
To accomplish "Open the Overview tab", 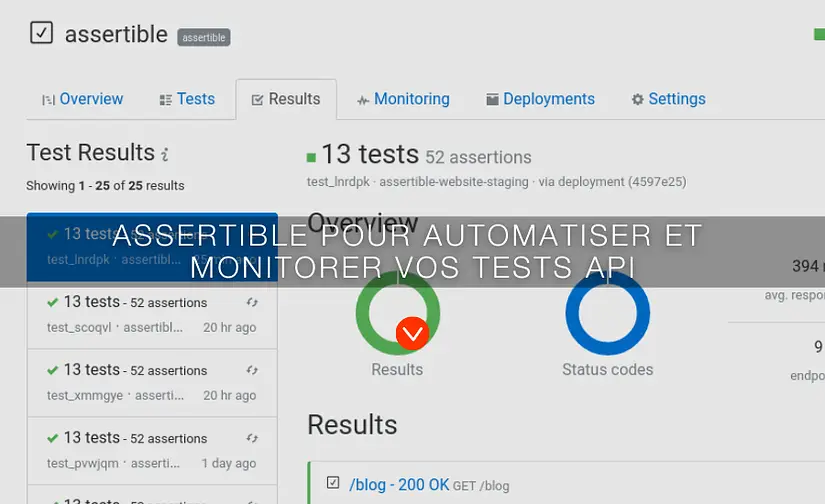I will tap(83, 99).
